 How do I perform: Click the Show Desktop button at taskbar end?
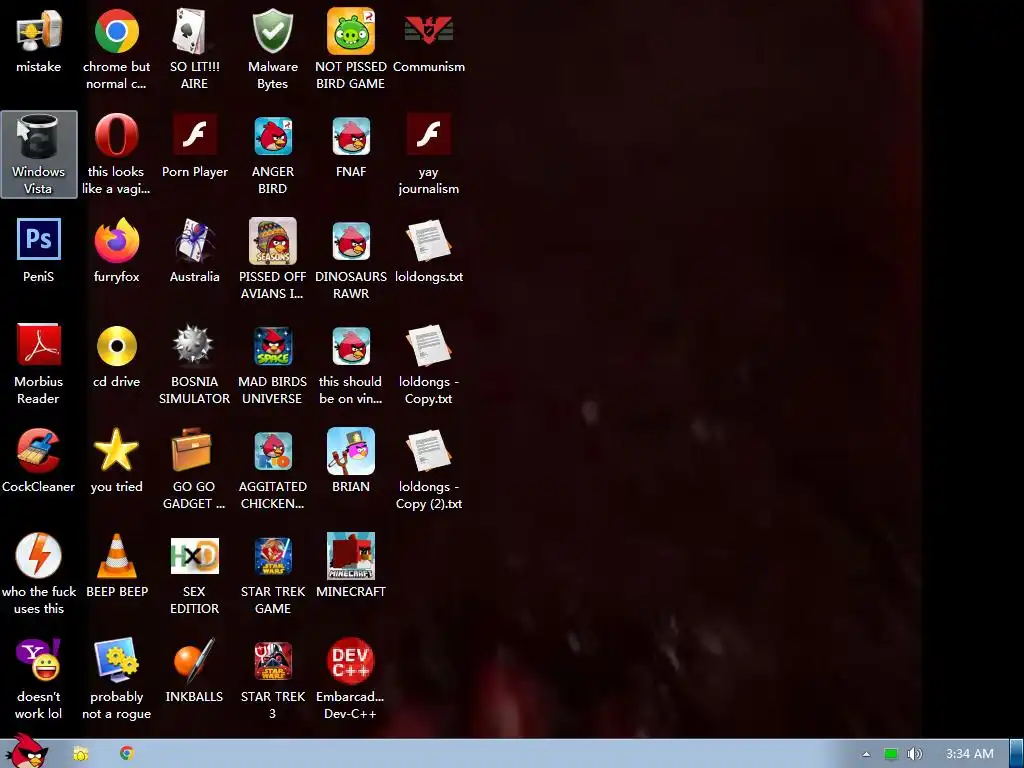pyautogui.click(x=1016, y=754)
